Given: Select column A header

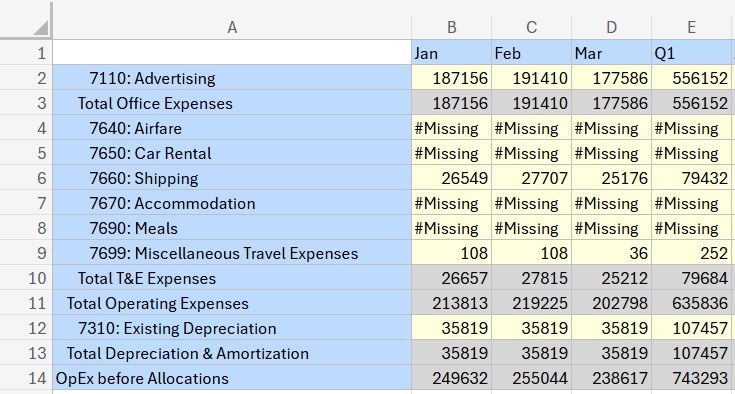Looking at the screenshot, I should (232, 28).
